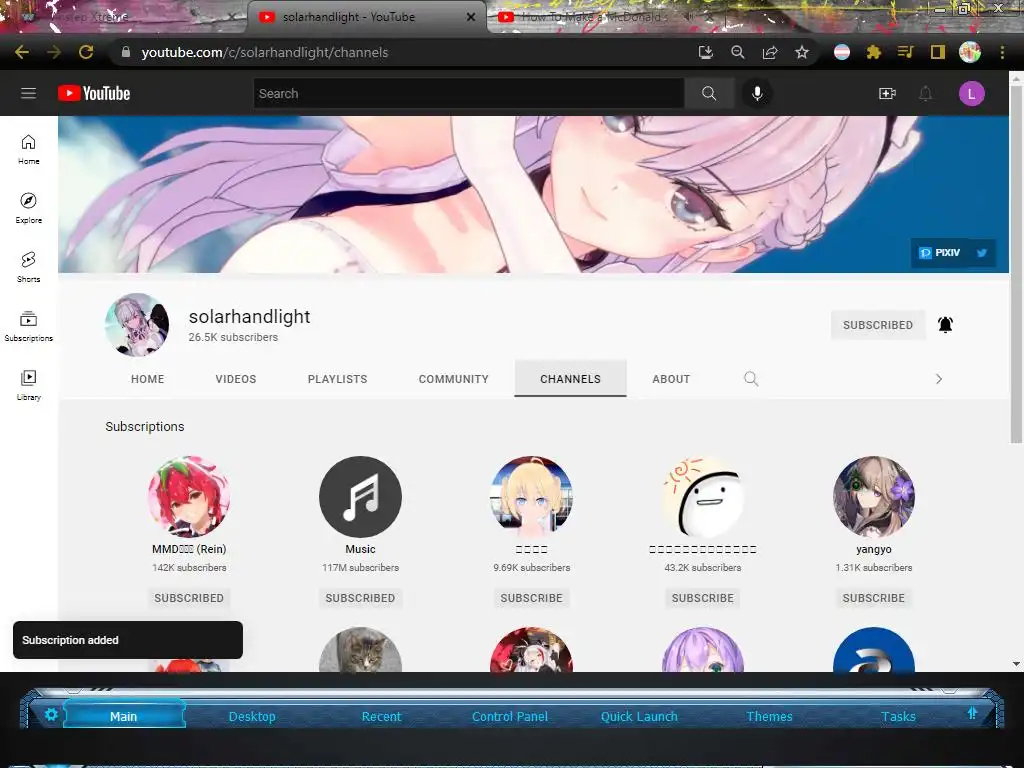Image resolution: width=1024 pixels, height=768 pixels.
Task: Click SUBSCRIBED under MMD (Rein)
Action: [189, 598]
